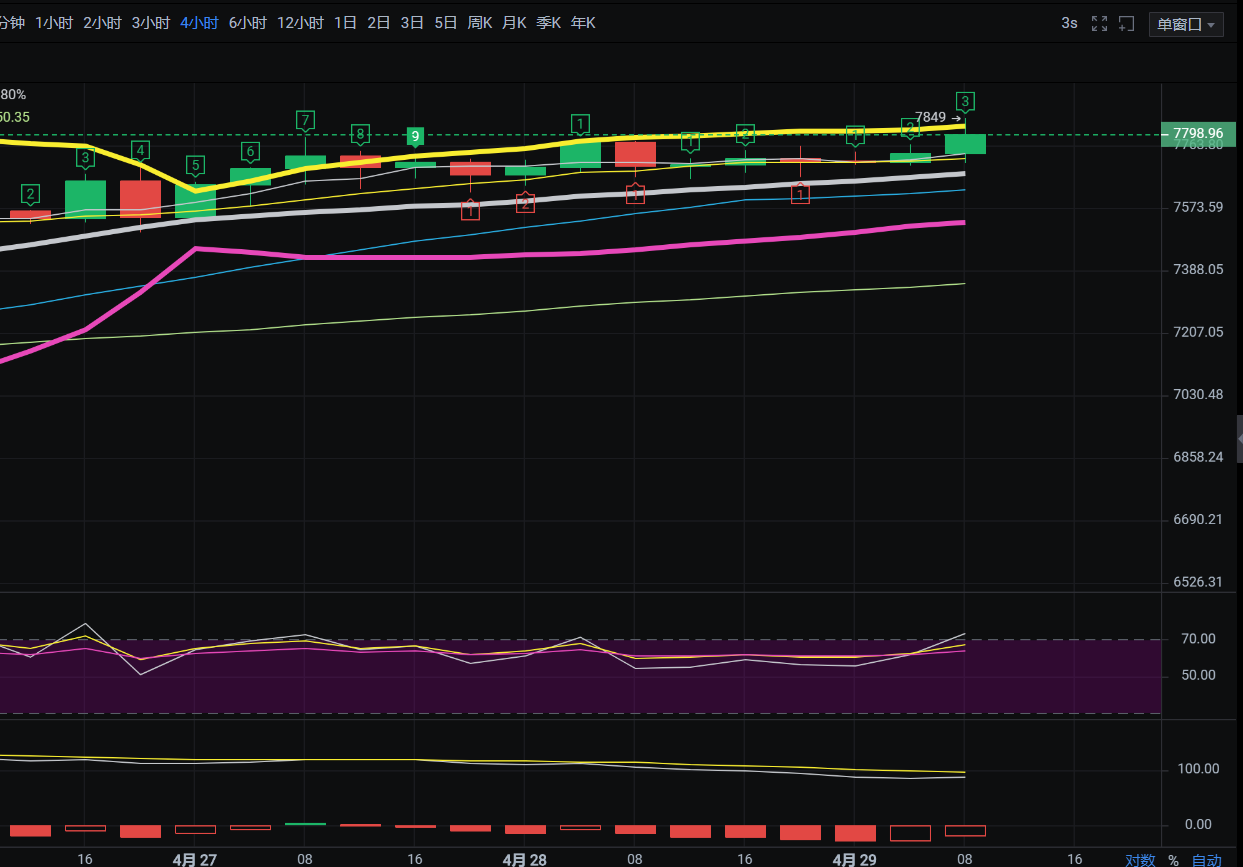1243x867 pixels.
Task: Switch to the 1小时 hourly chart
Action: [x=54, y=22]
